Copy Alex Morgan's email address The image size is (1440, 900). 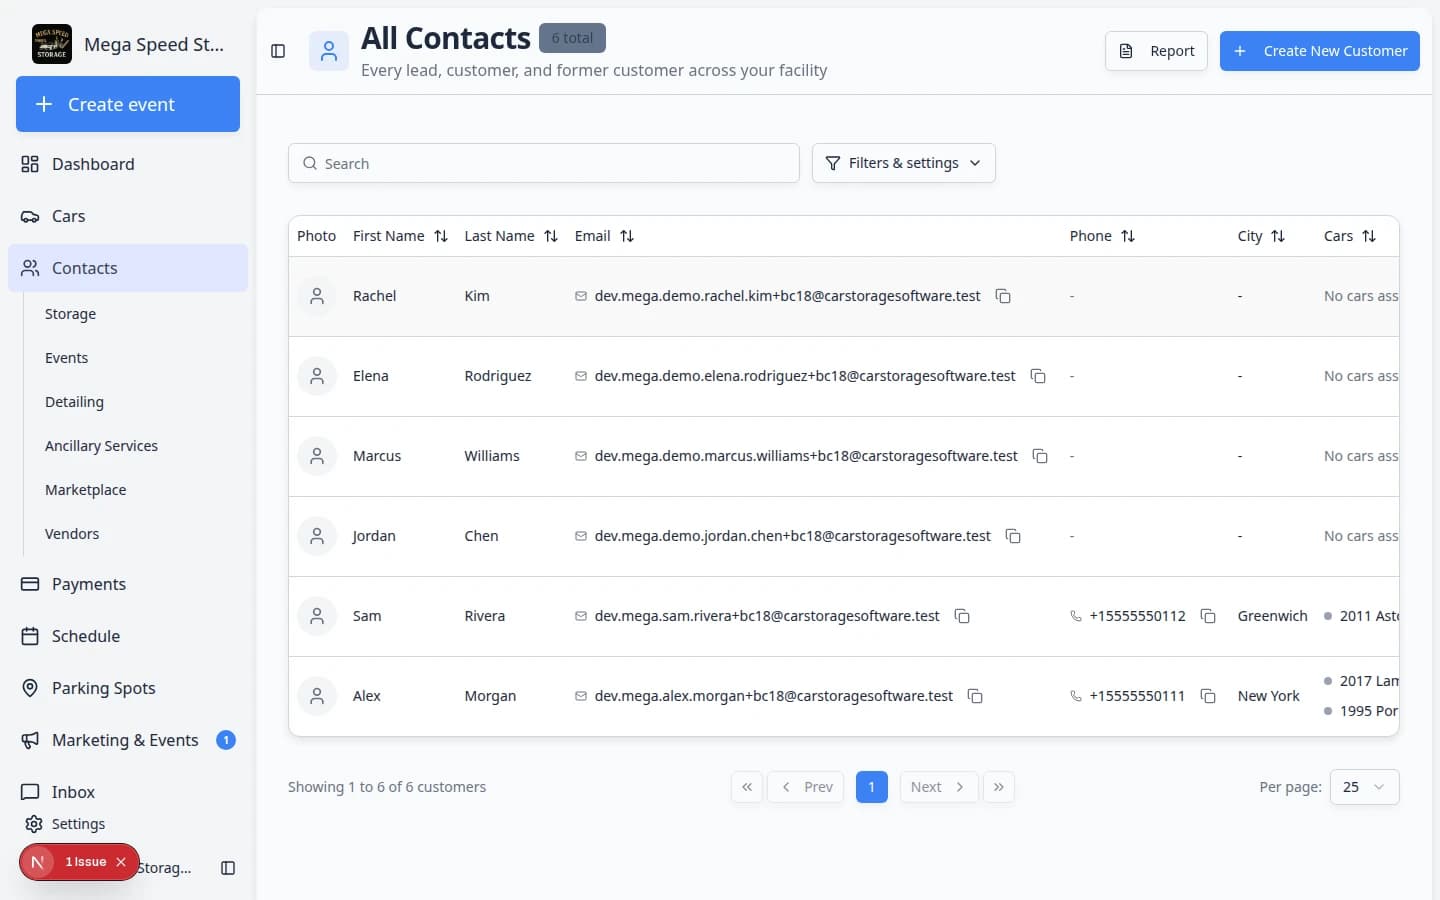975,696
